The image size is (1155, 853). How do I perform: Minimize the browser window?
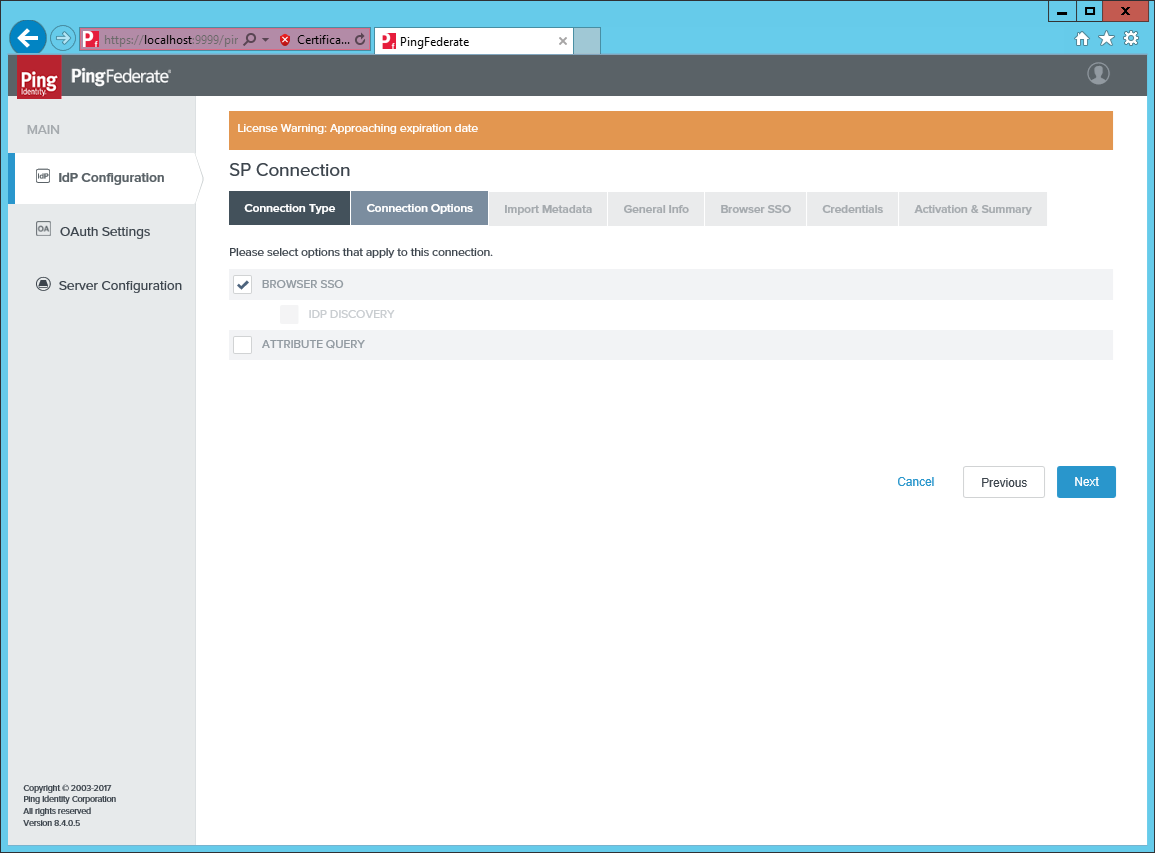[1061, 11]
